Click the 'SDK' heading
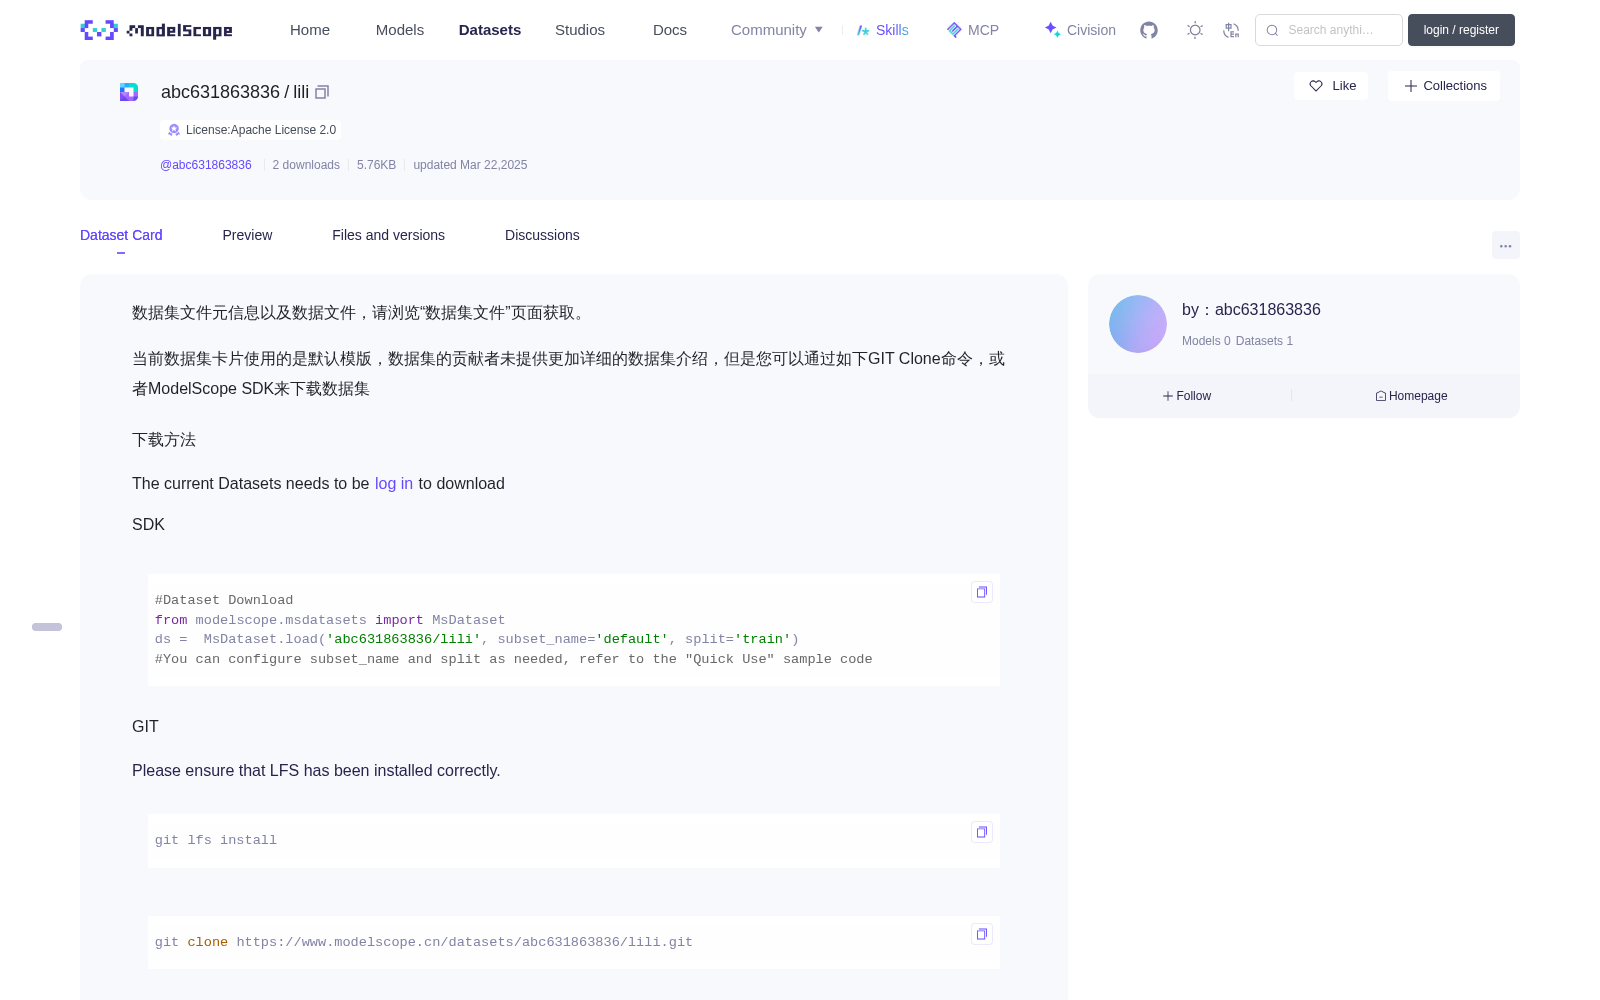The width and height of the screenshot is (1600, 1000). point(148,525)
